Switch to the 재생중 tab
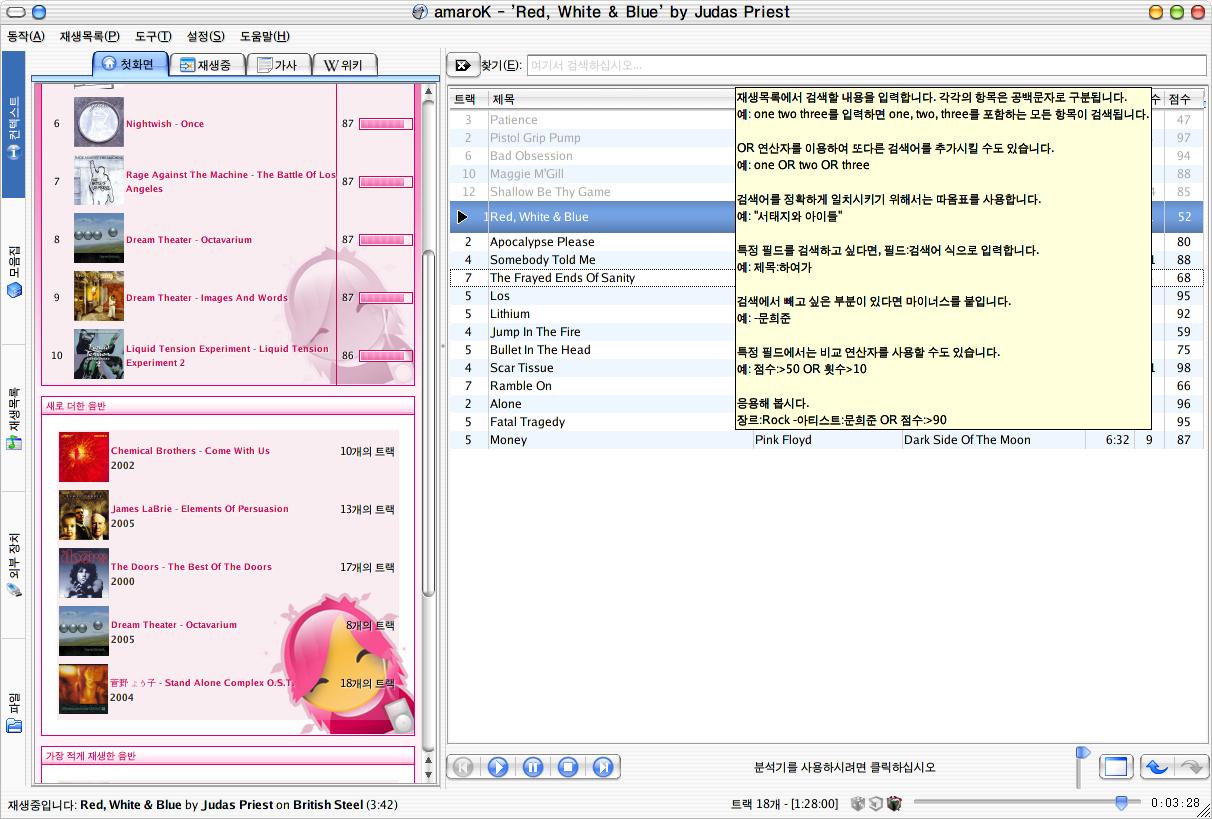Screen dimensions: 1212x819 point(205,65)
